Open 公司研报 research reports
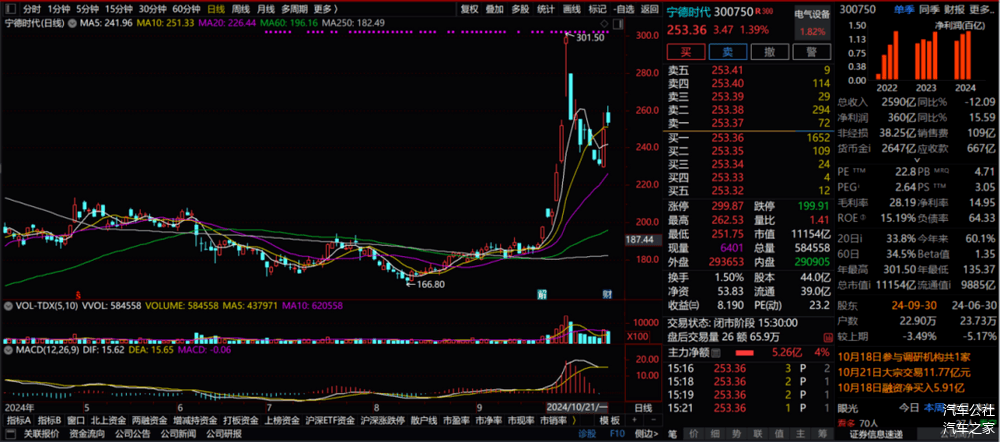Image resolution: width=1000 pixels, height=442 pixels. [x=224, y=434]
